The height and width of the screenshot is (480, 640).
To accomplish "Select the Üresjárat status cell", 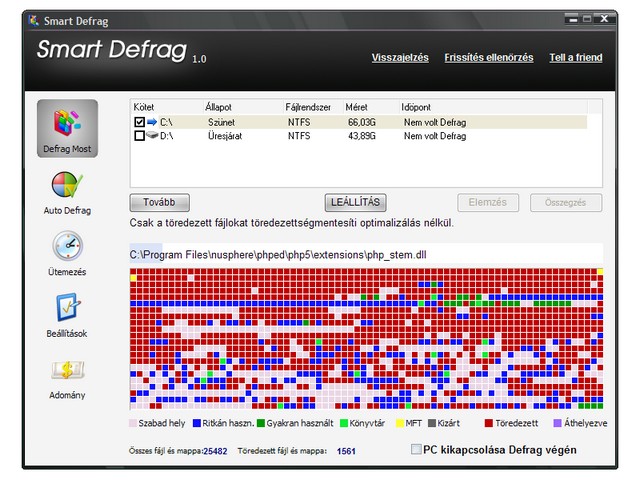I will (225, 136).
